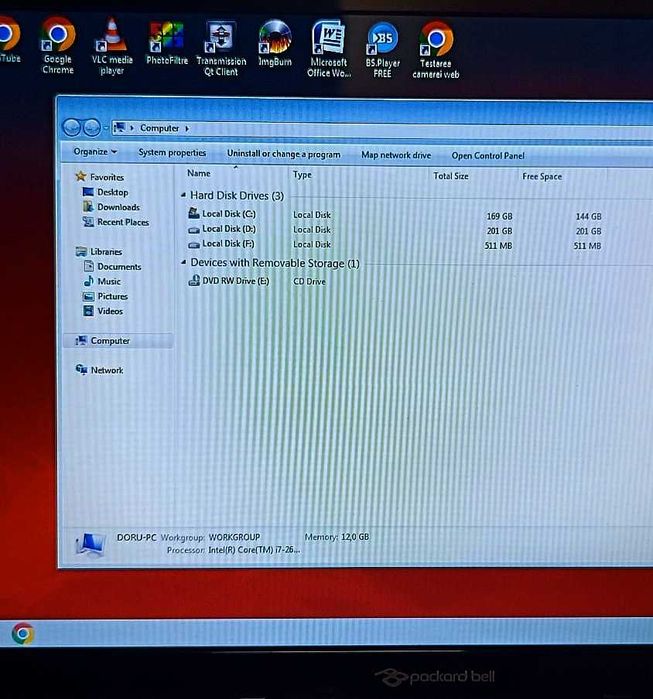The height and width of the screenshot is (699, 653).
Task: Collapse Devices with Removable Storage group
Action: click(x=183, y=263)
